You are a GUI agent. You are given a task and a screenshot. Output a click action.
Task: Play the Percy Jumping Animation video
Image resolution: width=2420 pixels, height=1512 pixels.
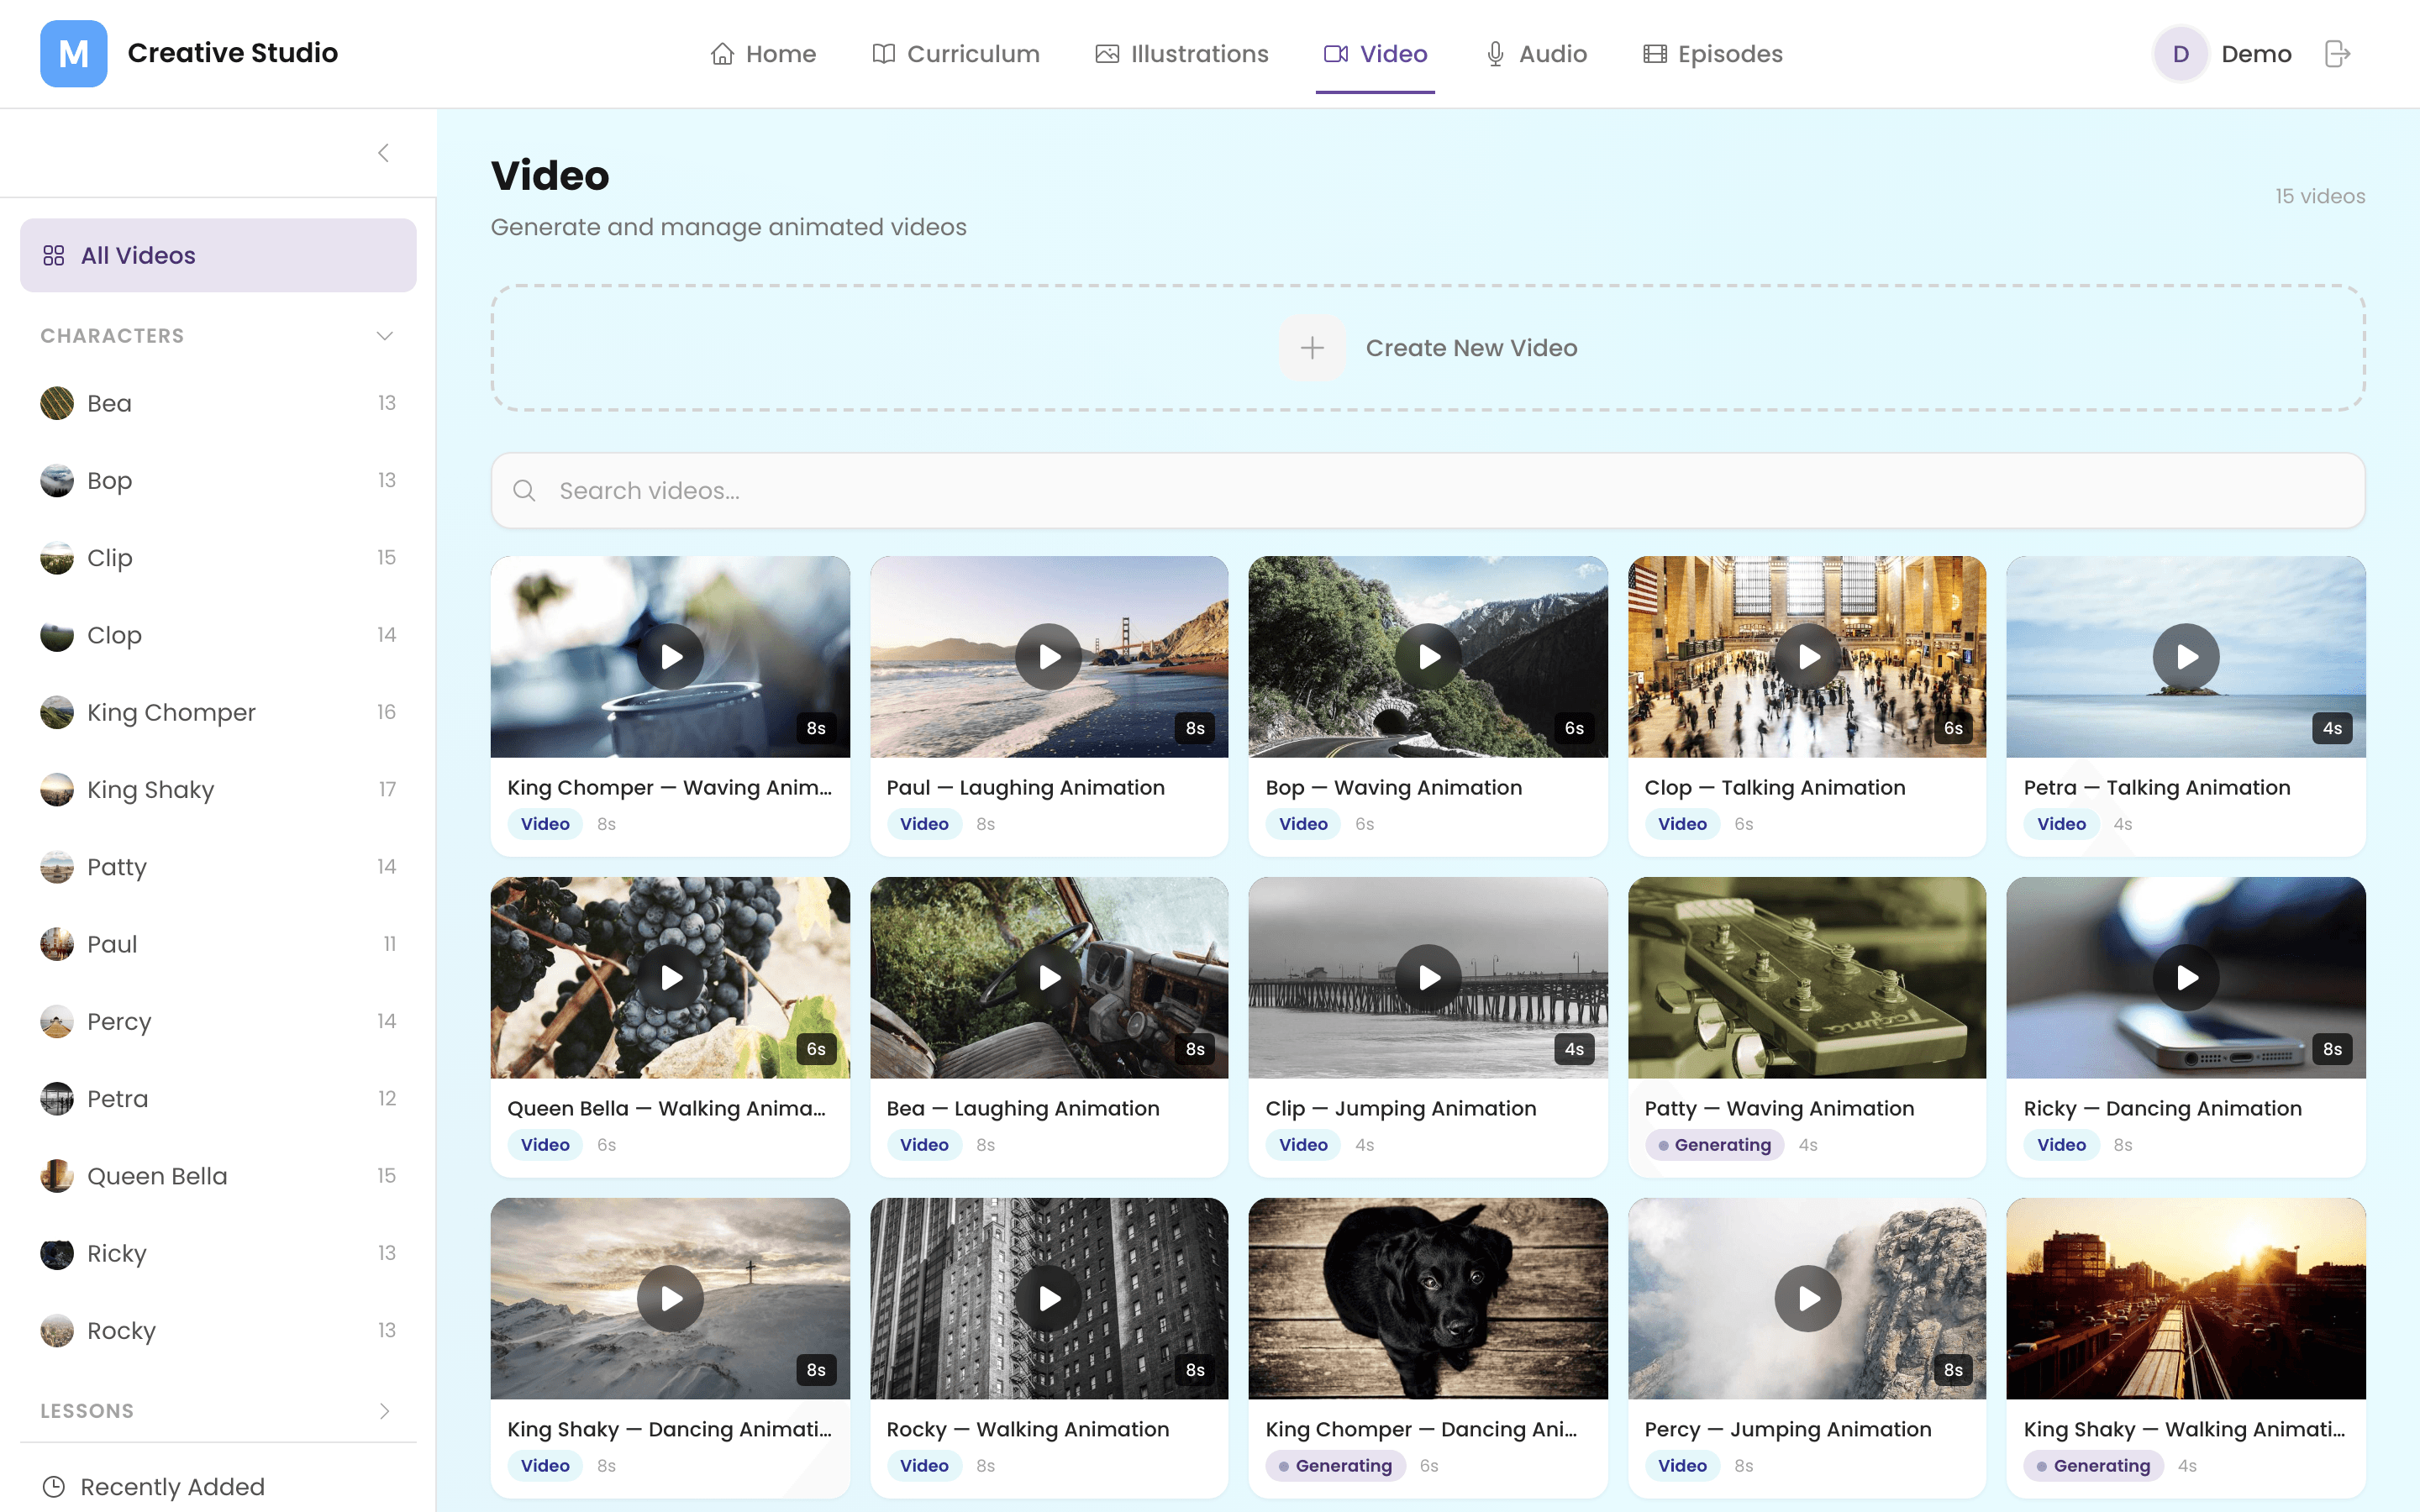[1807, 1299]
